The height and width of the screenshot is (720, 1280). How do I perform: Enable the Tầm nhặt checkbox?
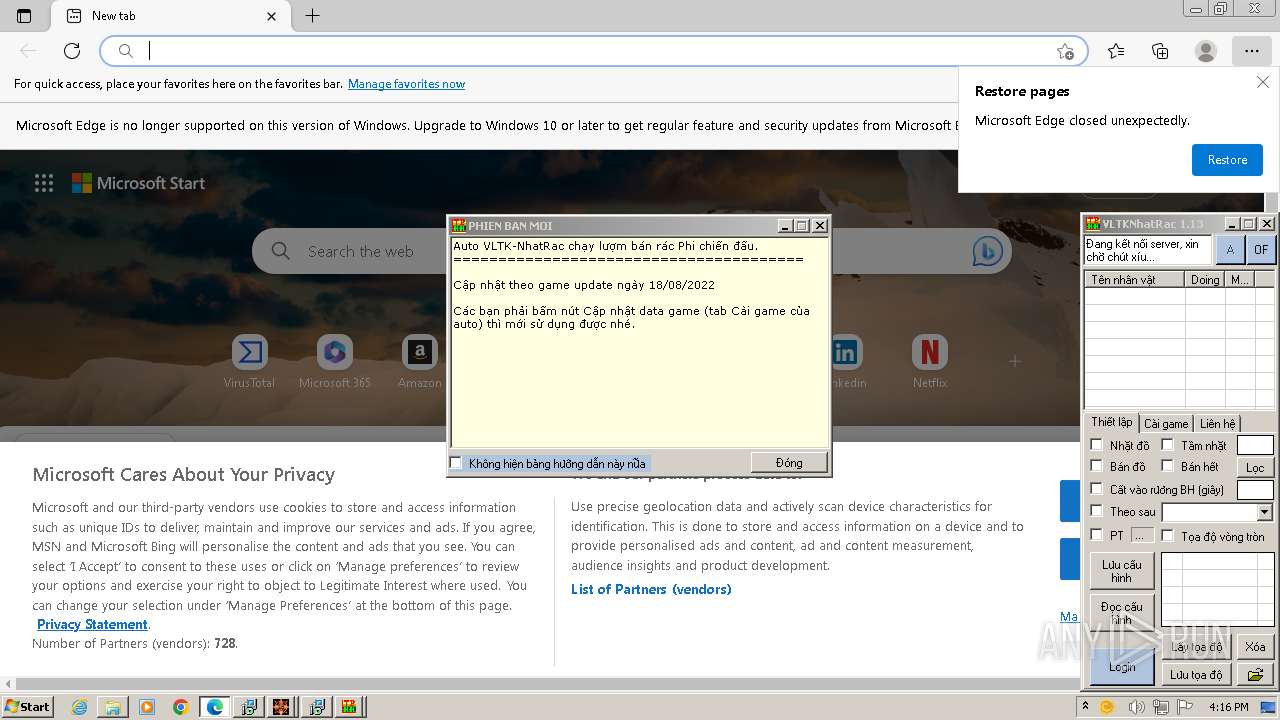(x=1167, y=445)
